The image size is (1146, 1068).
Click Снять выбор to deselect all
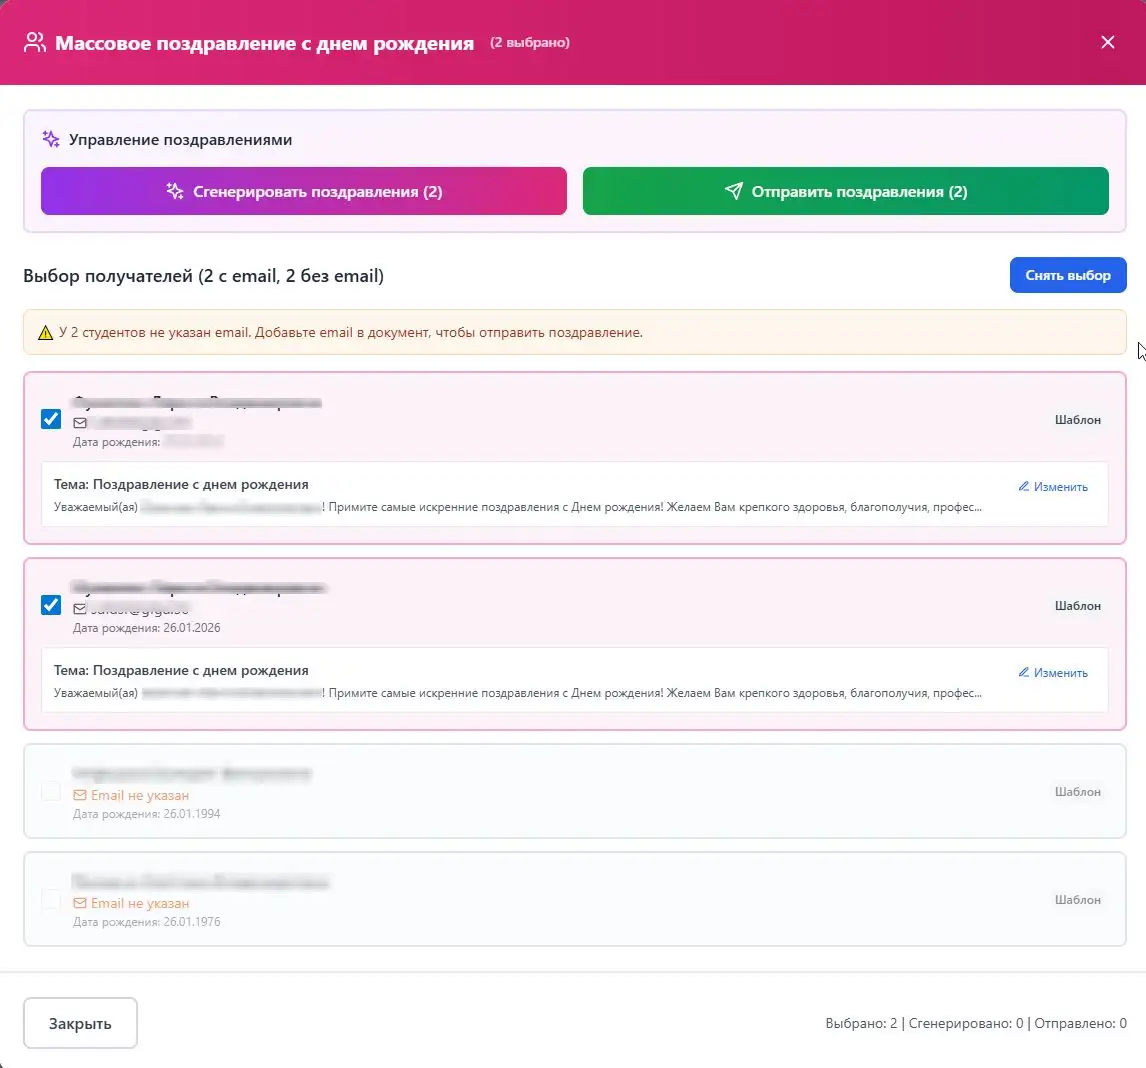[x=1067, y=275]
